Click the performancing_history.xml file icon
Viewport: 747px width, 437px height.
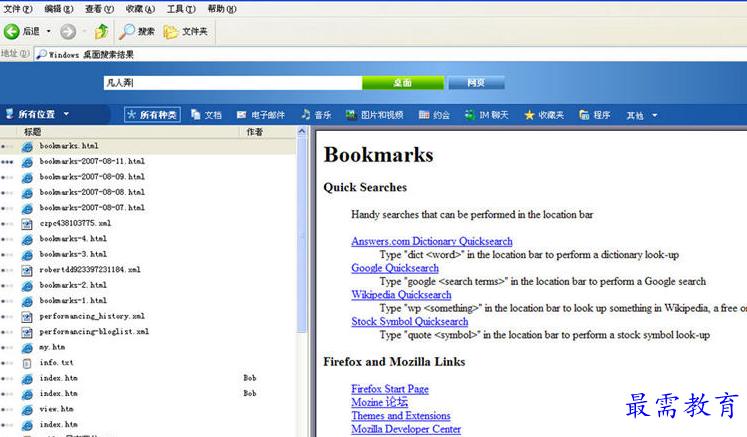[28, 317]
